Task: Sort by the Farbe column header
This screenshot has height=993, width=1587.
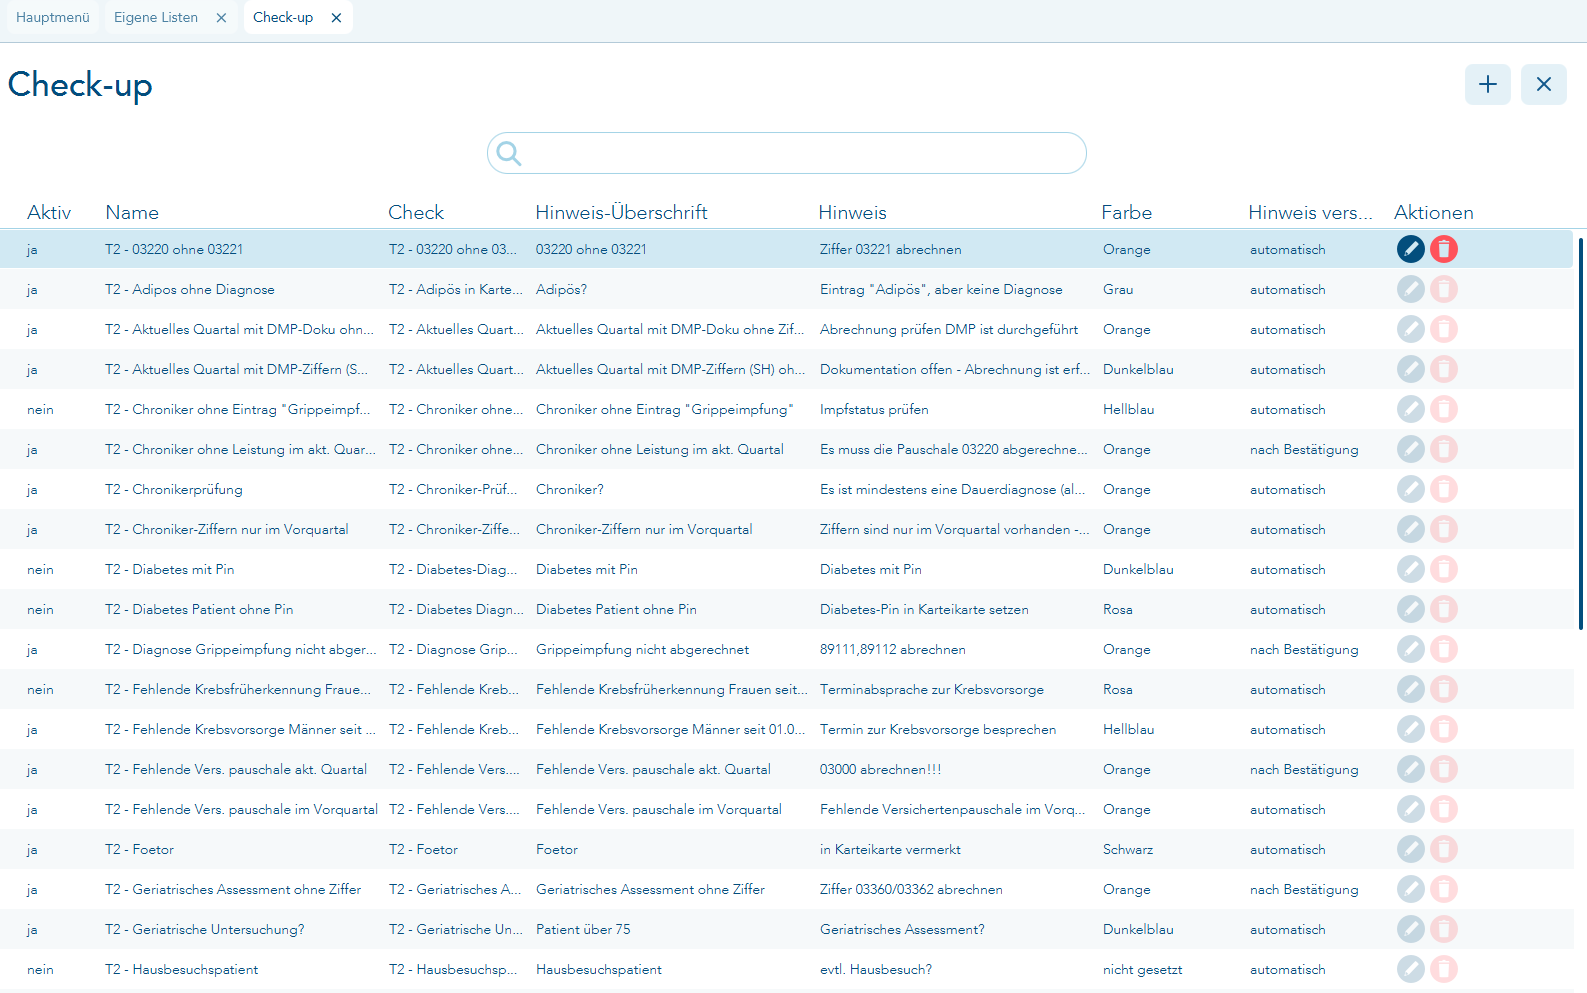Action: point(1126,212)
